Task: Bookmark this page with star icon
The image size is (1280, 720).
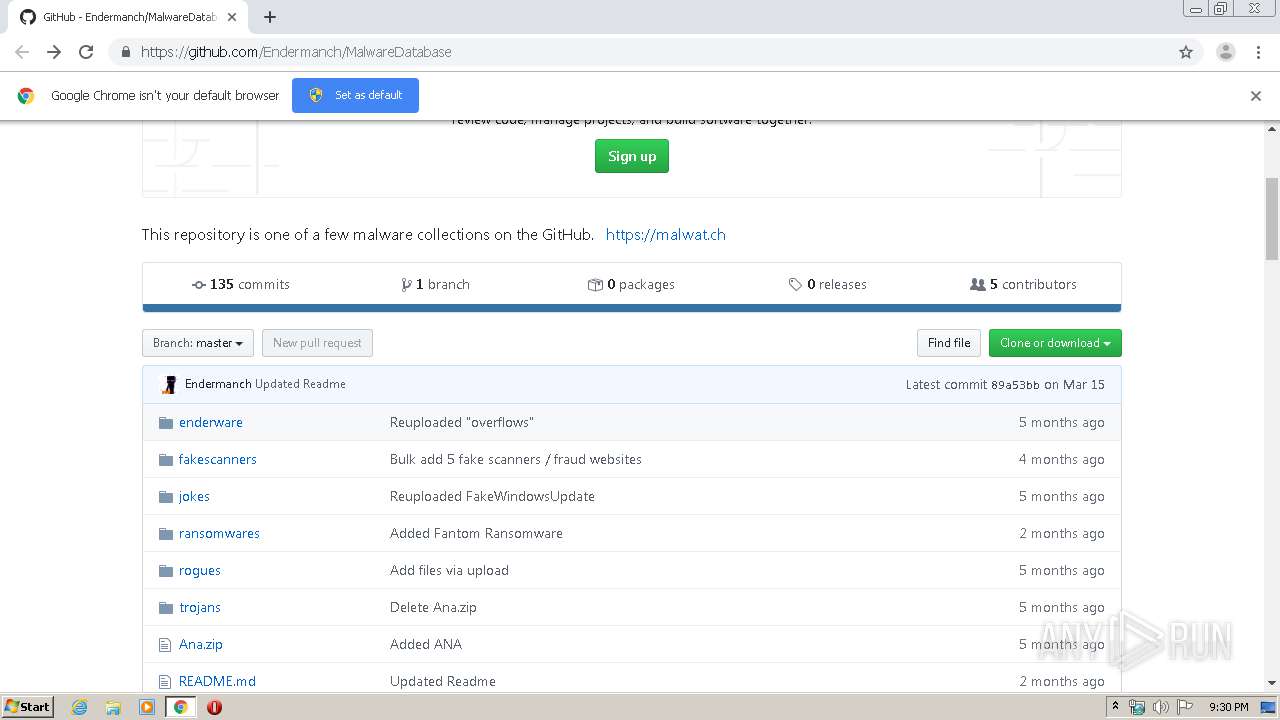Action: click(1186, 52)
